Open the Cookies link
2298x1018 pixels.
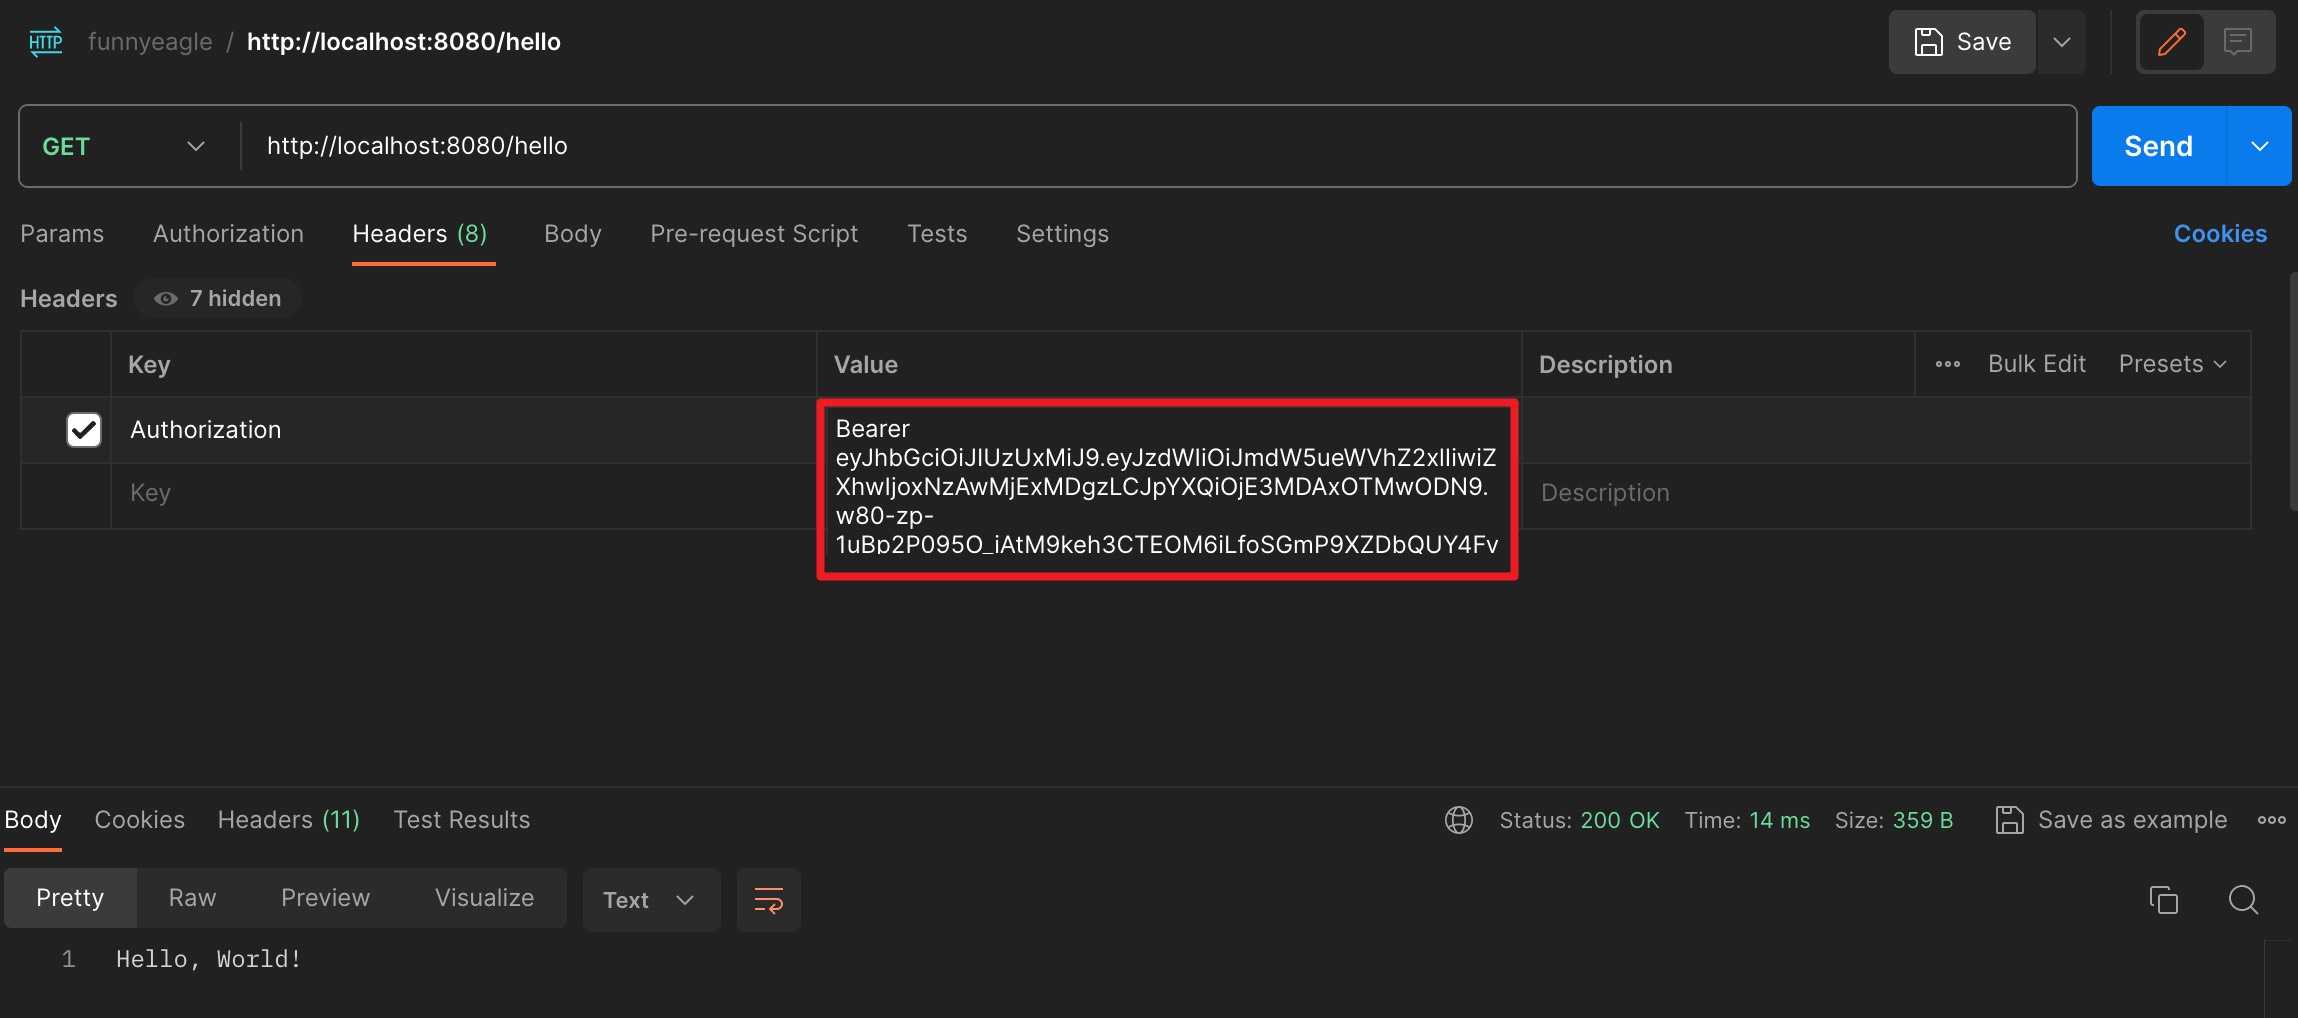(x=2219, y=234)
